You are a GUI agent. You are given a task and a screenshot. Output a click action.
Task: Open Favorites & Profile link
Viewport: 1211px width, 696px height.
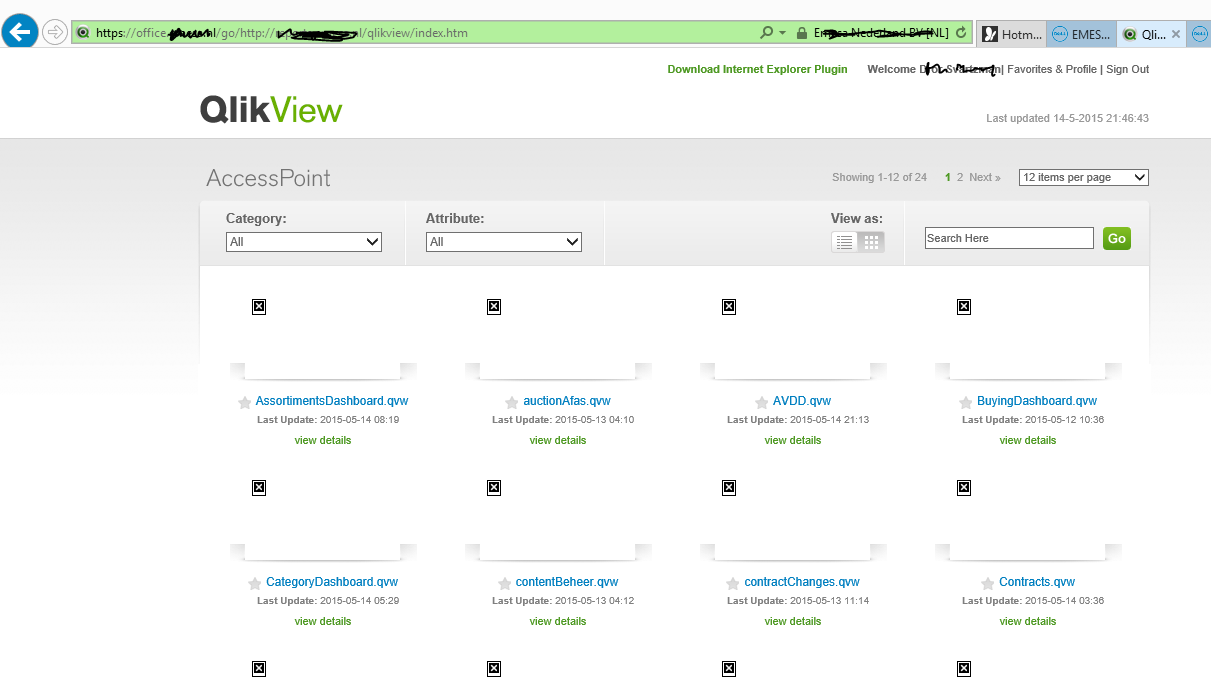1052,70
